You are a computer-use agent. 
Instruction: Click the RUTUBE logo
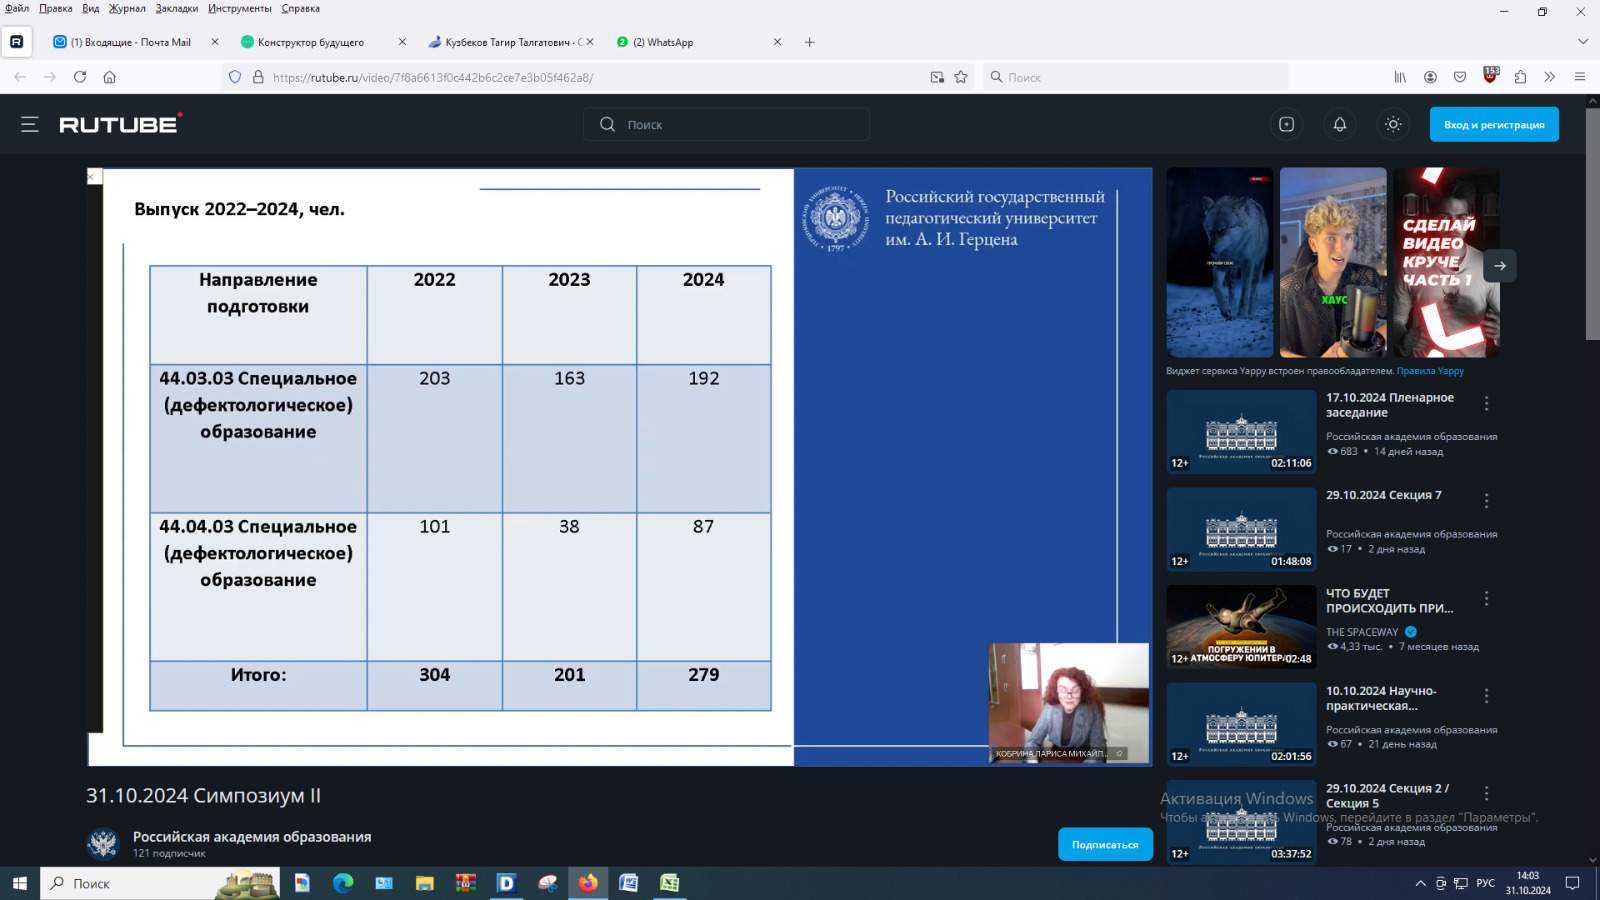click(x=120, y=124)
